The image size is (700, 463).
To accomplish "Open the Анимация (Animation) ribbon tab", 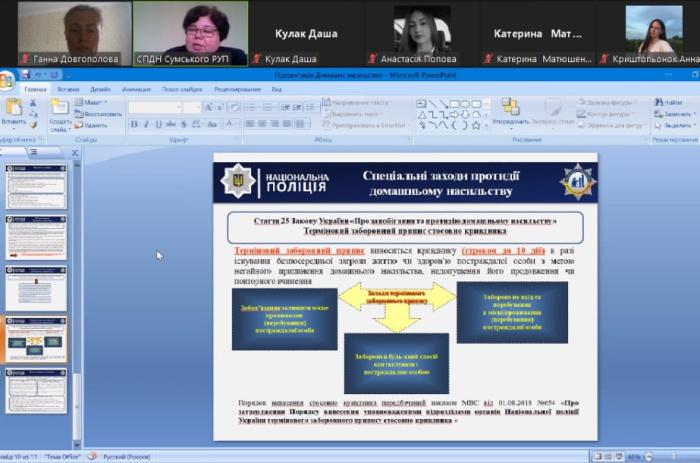I will click(136, 90).
